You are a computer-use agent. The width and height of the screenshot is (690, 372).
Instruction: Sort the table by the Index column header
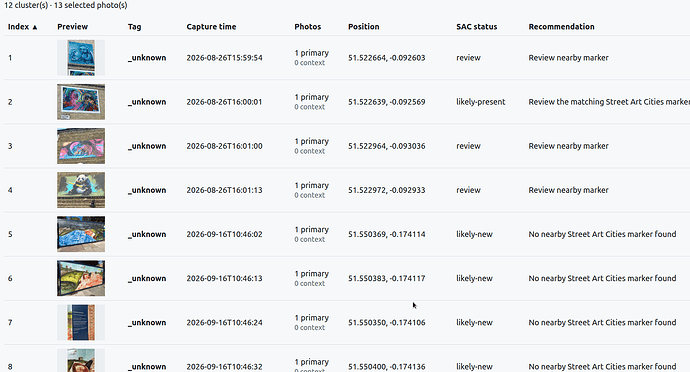(22, 27)
